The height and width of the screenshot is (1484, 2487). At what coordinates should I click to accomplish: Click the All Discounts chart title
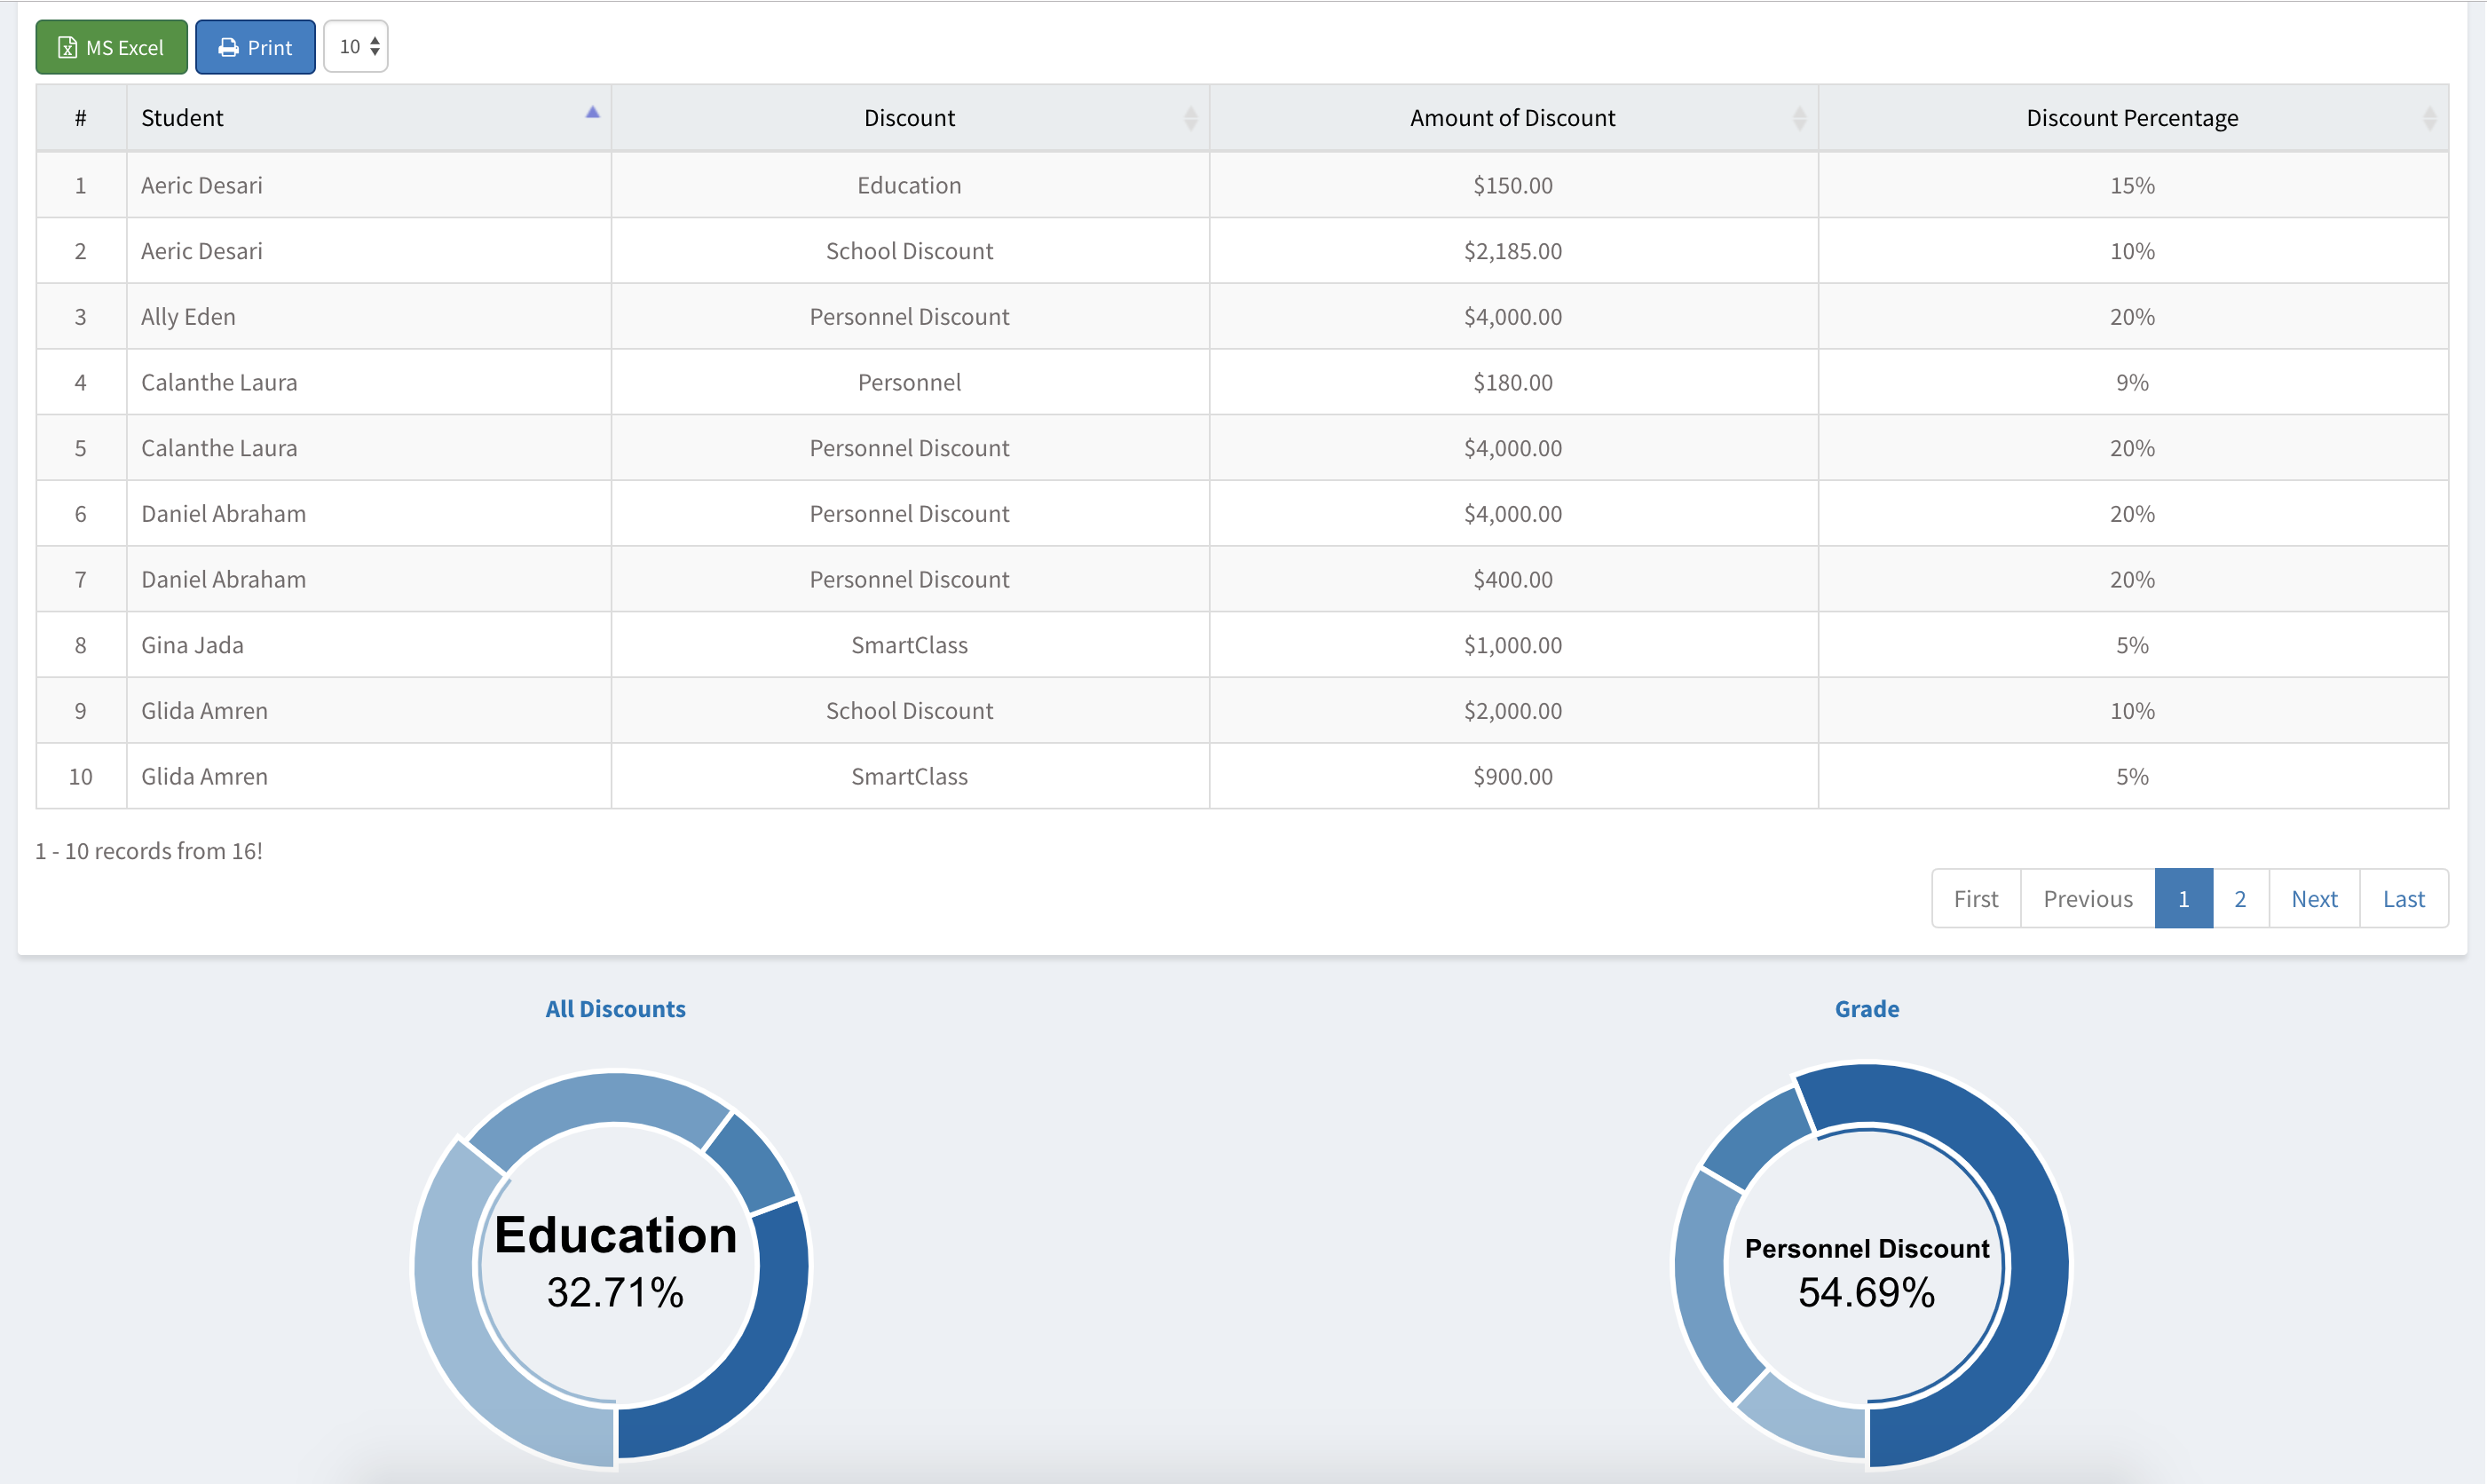coord(615,1009)
